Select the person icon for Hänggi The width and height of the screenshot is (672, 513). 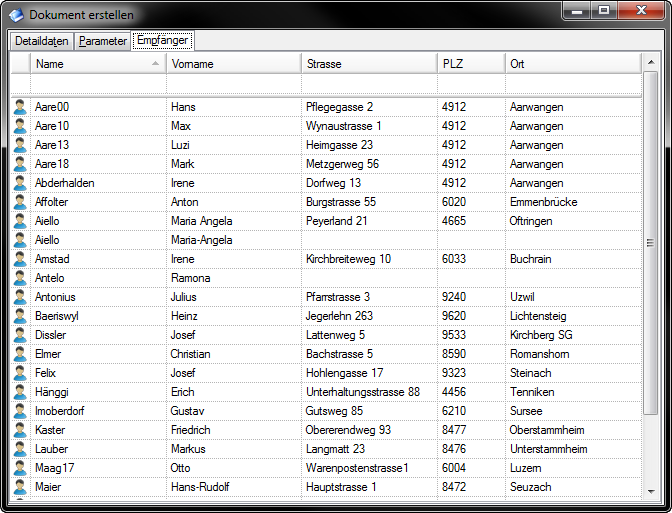pyautogui.click(x=20, y=392)
